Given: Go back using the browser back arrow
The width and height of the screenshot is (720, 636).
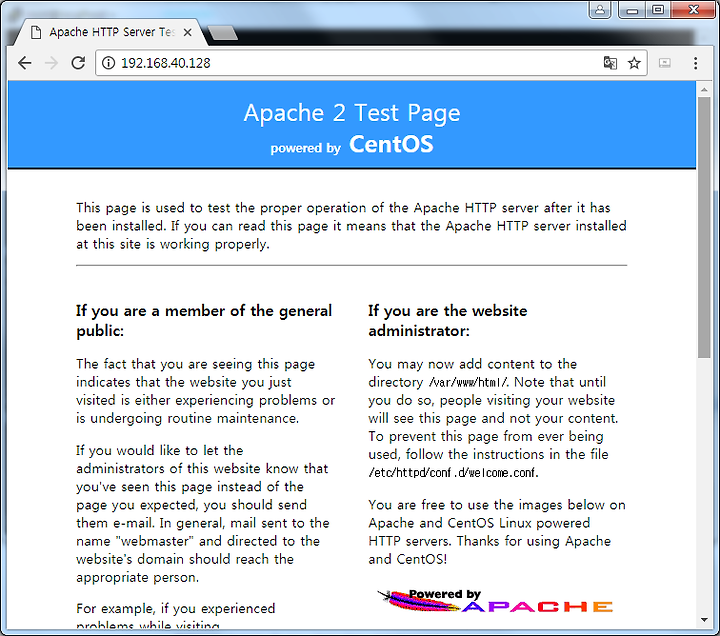Looking at the screenshot, I should tap(25, 63).
